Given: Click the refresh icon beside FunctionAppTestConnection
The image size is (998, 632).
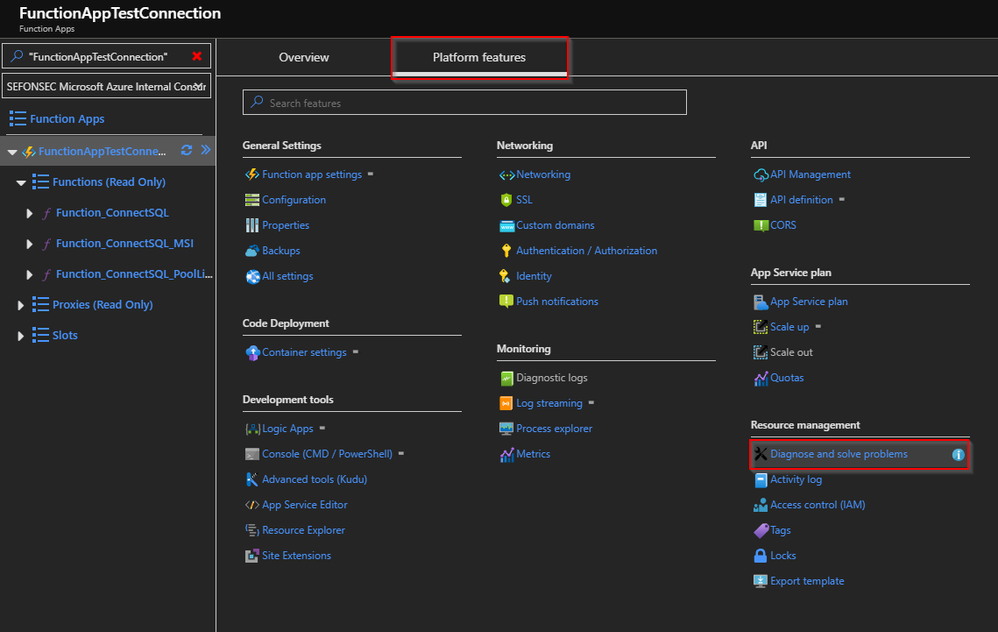Looking at the screenshot, I should click(186, 151).
